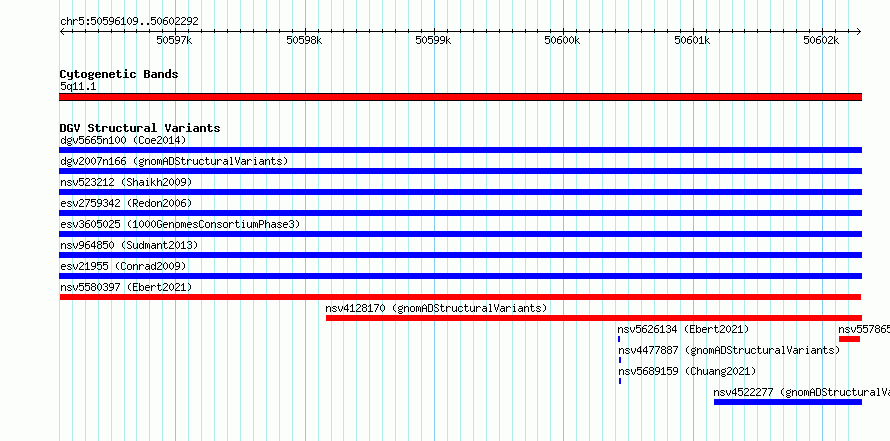The height and width of the screenshot is (441, 890).
Task: Click the 50599k ruler tick label
Action: click(x=434, y=40)
